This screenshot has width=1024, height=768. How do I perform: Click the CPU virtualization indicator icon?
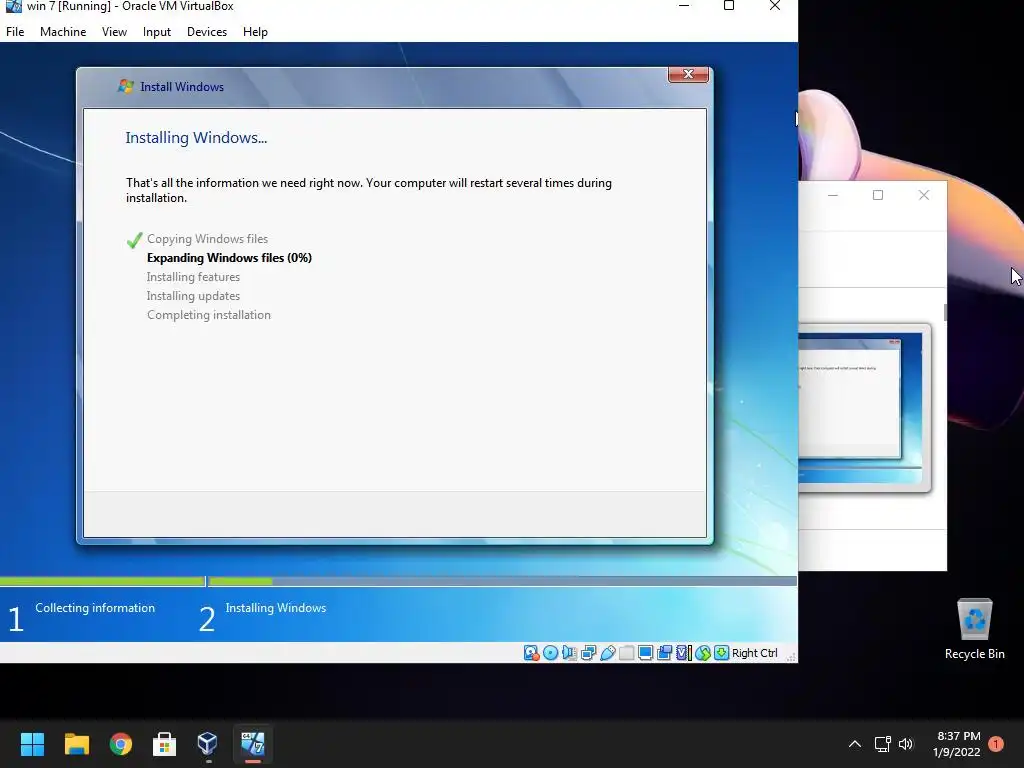point(684,653)
